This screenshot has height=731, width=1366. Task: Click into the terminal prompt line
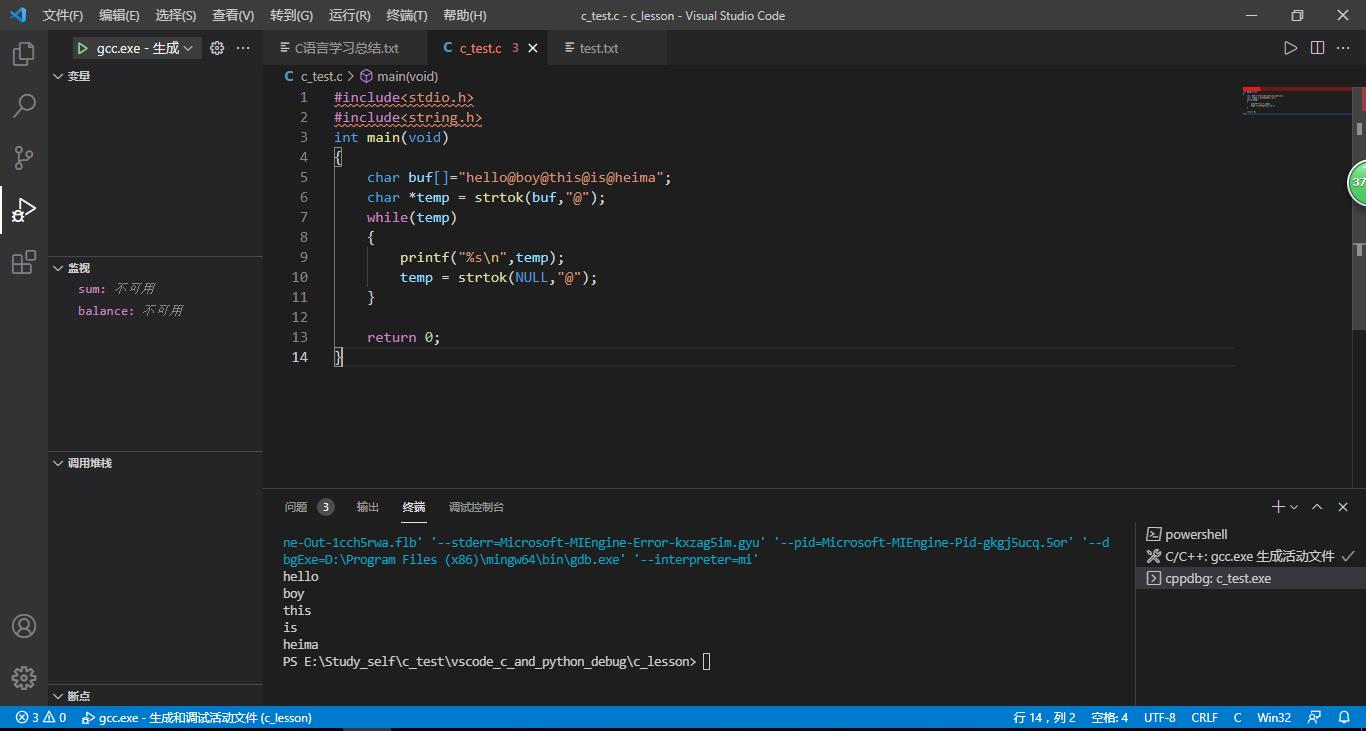pos(496,661)
